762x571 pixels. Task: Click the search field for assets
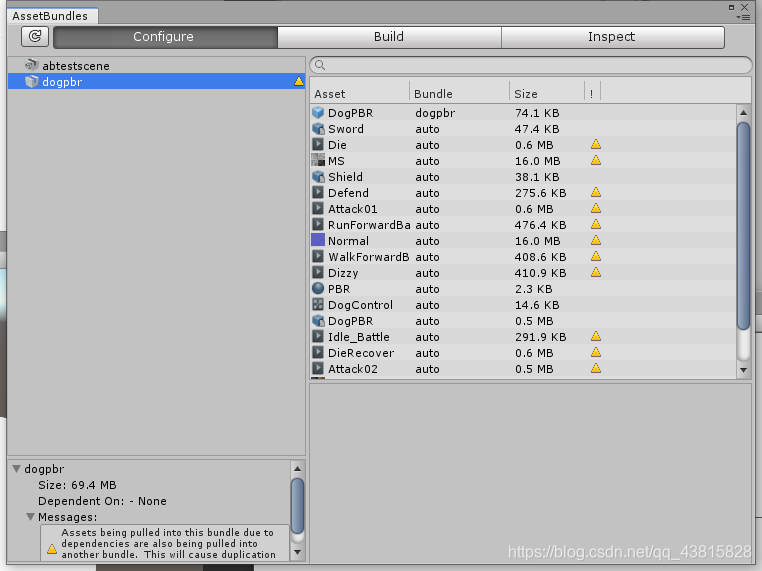pyautogui.click(x=531, y=65)
